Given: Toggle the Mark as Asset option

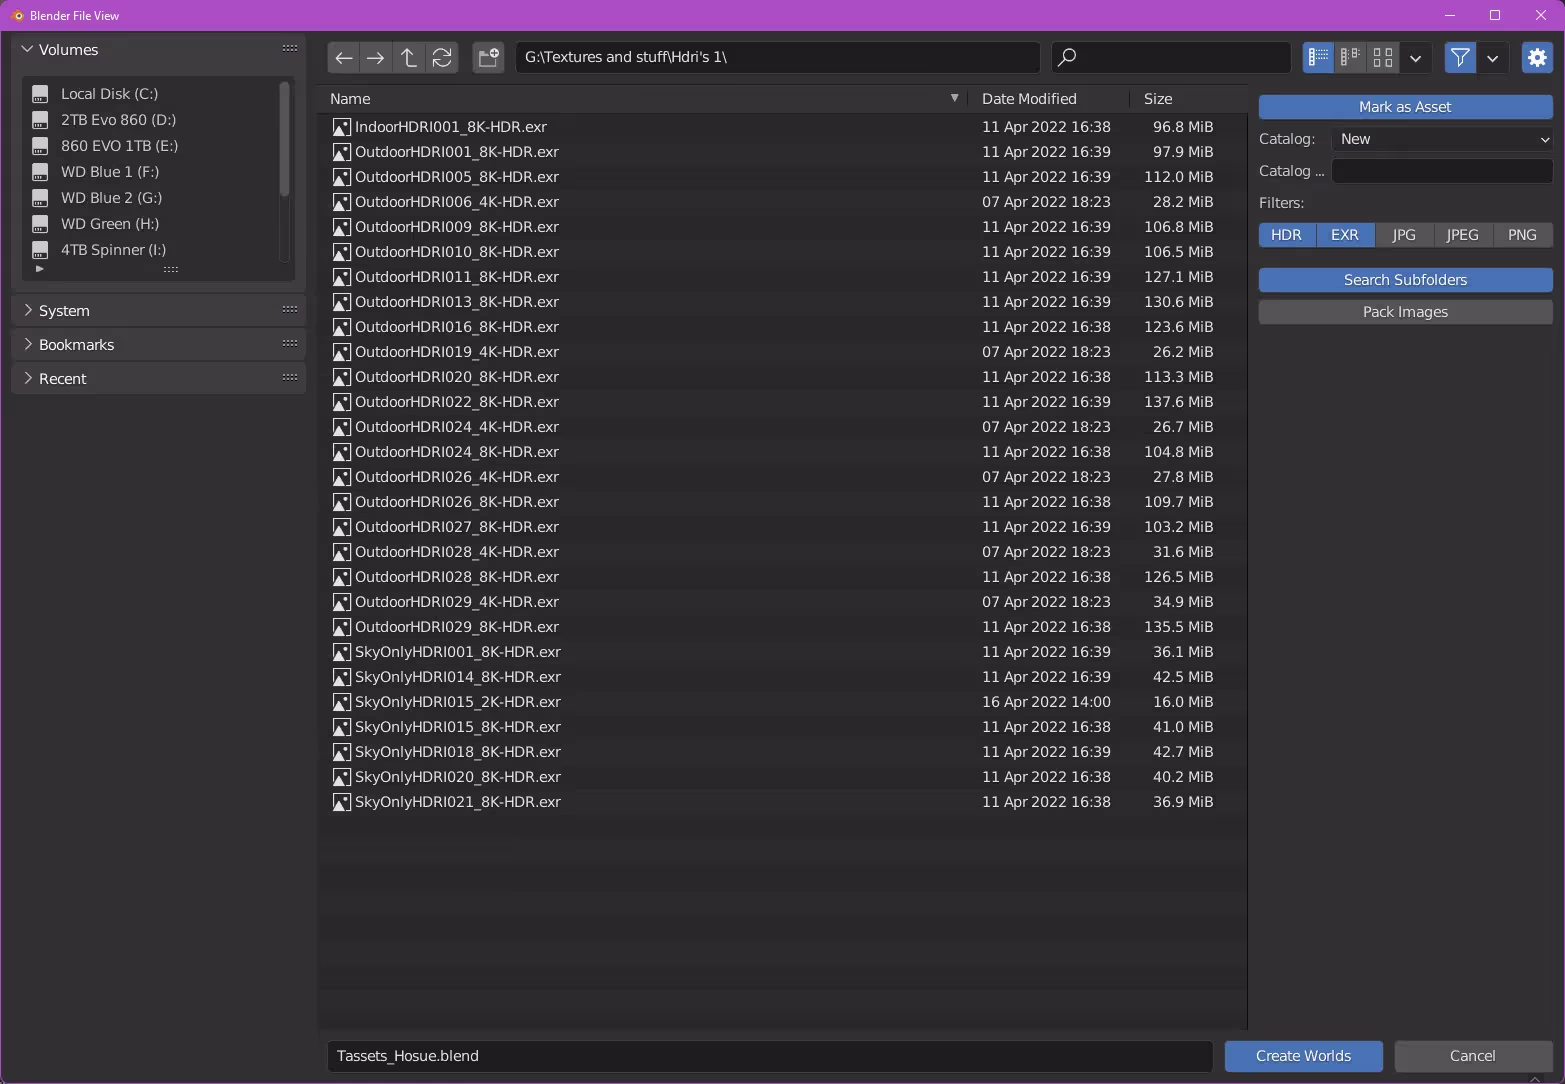Looking at the screenshot, I should (1405, 107).
